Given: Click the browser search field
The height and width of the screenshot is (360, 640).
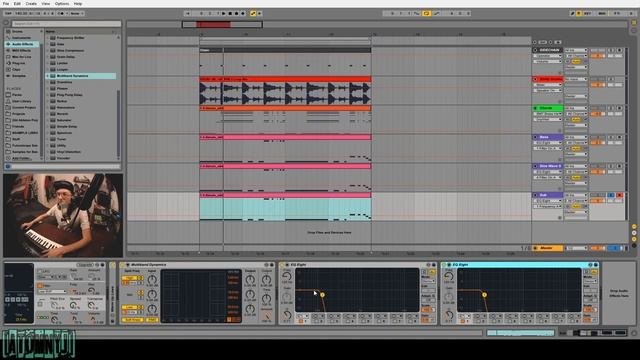Looking at the screenshot, I should [66, 24].
